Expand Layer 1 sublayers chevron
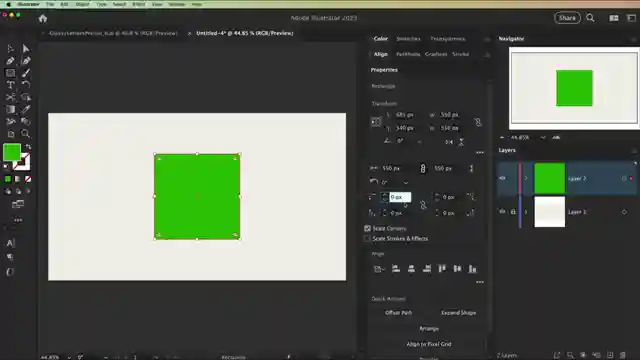Image resolution: width=640 pixels, height=360 pixels. point(526,211)
